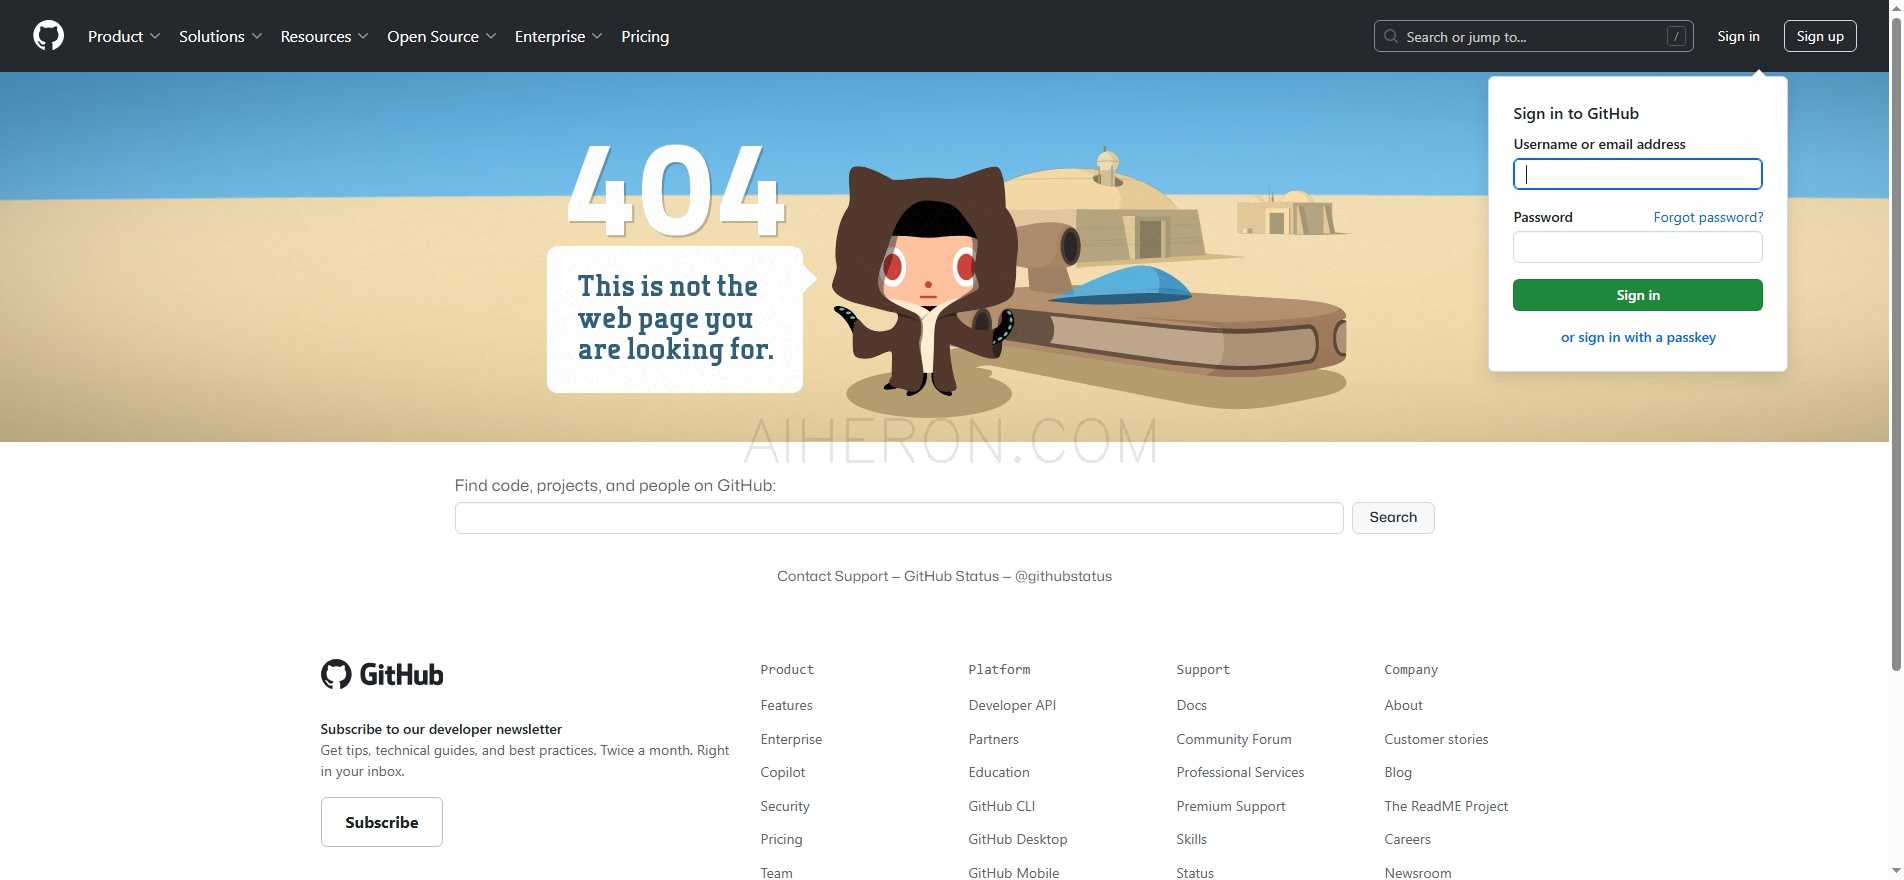Click the green Sign in button
This screenshot has width=1904, height=880.
point(1637,295)
